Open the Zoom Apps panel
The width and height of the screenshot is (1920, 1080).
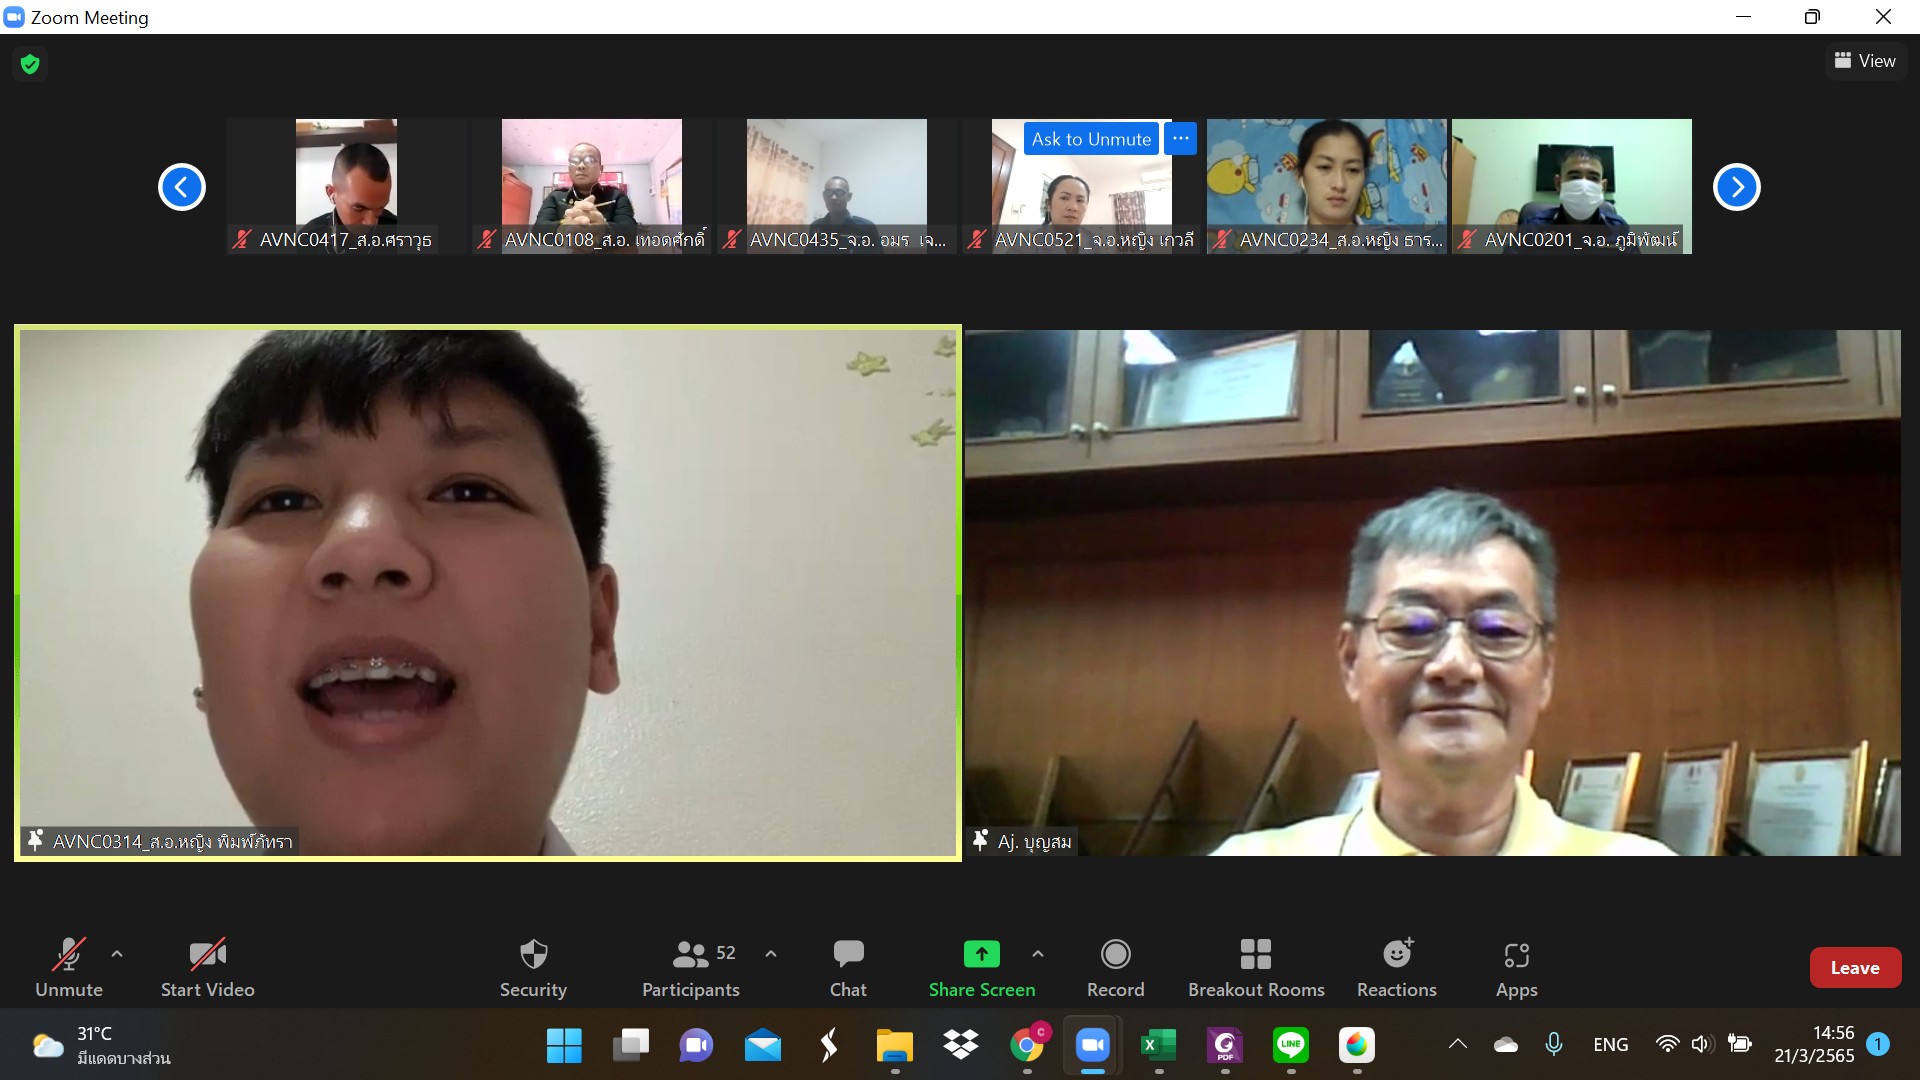[x=1516, y=967]
